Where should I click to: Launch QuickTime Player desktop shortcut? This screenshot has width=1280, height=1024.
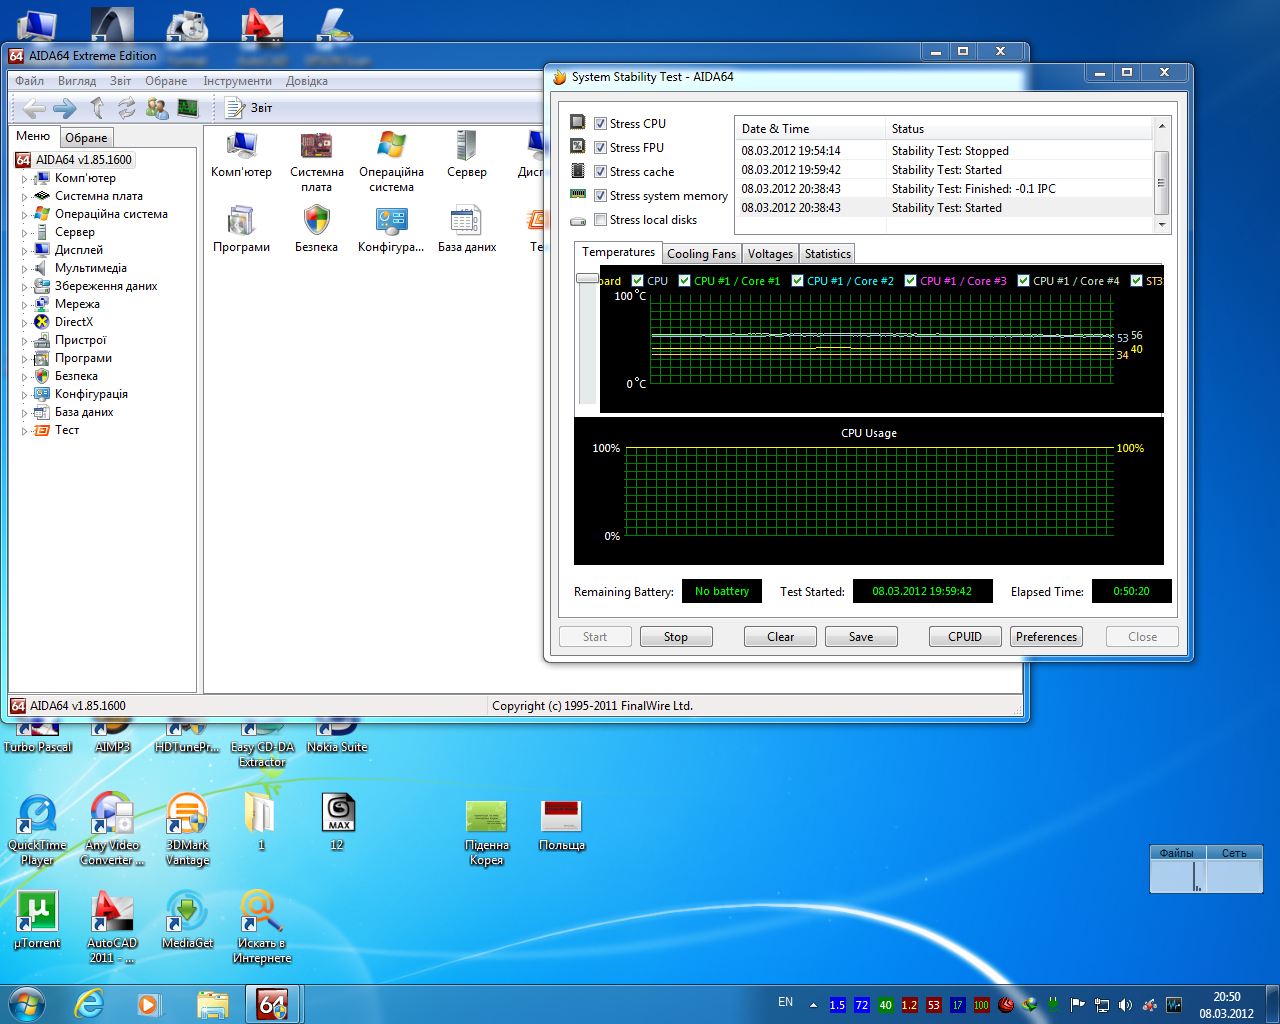[x=37, y=830]
